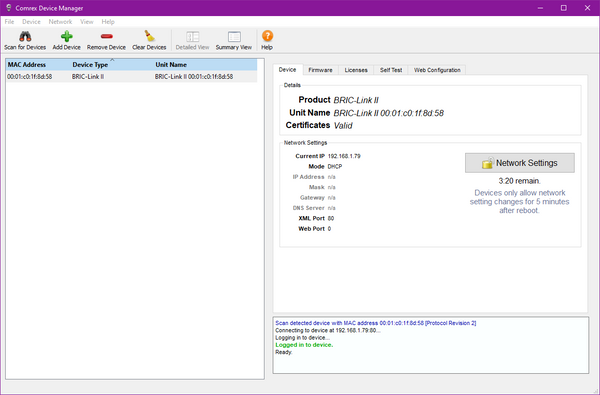Click the green 'Logged in to device.' log line
600x395 pixels.
(x=304, y=345)
